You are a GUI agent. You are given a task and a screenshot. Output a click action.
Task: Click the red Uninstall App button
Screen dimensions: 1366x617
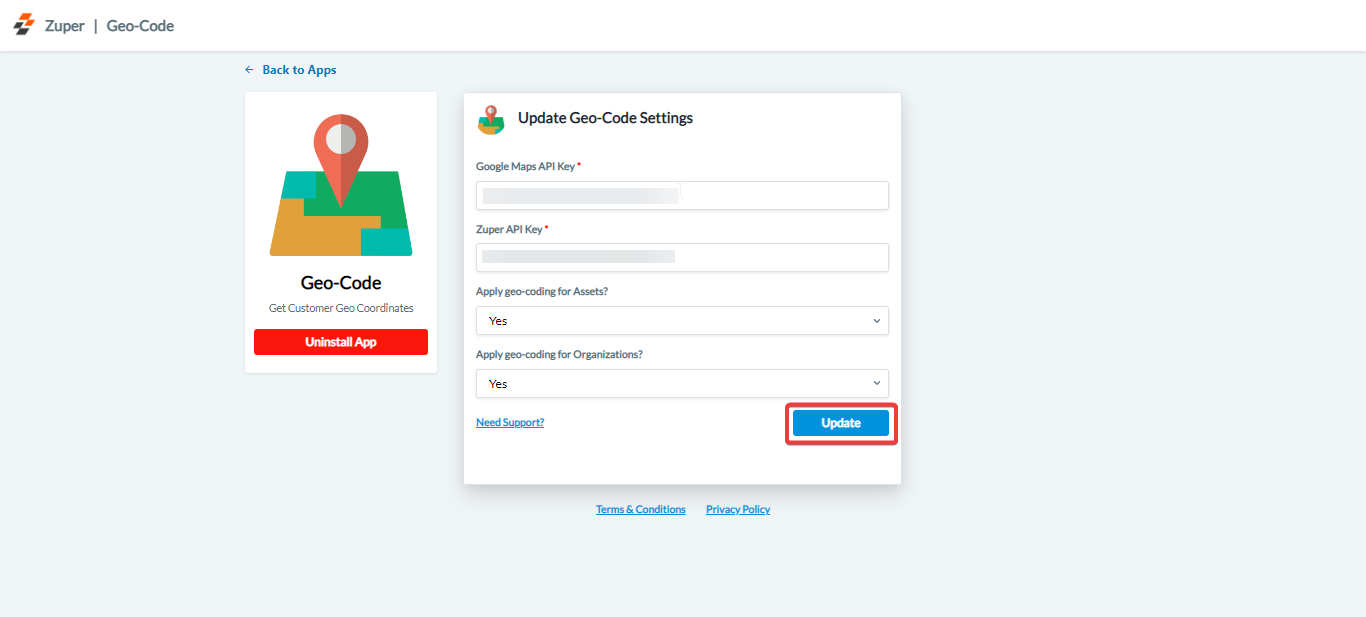pyautogui.click(x=341, y=342)
